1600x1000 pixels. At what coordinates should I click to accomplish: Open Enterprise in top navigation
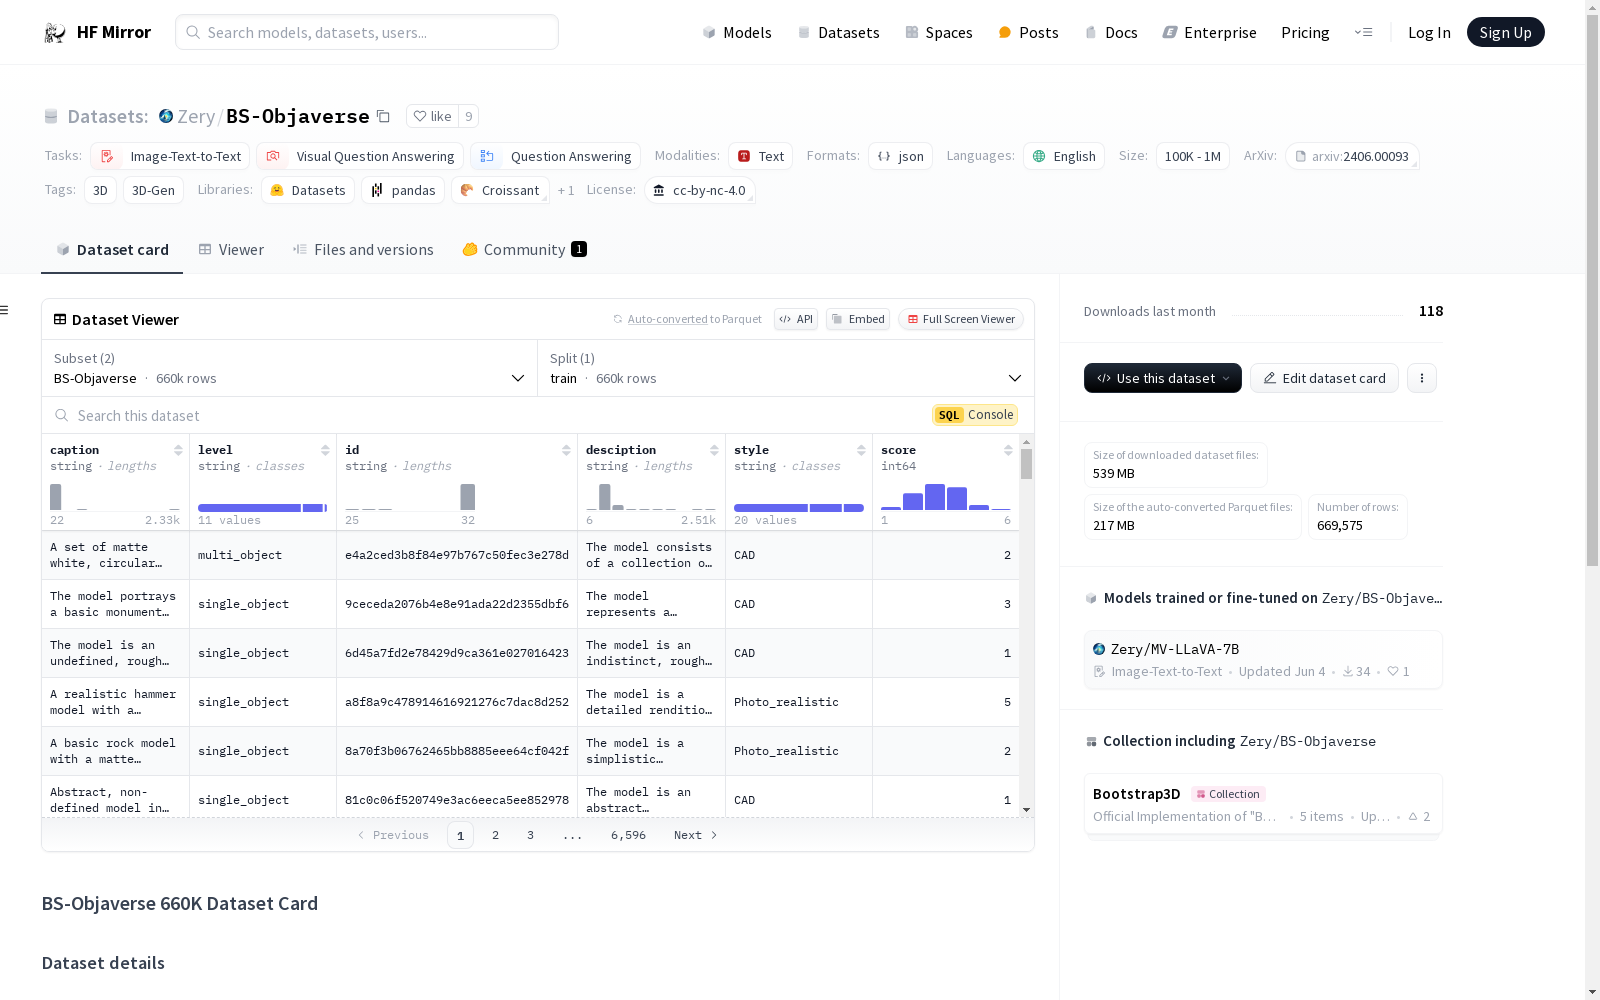1209,32
